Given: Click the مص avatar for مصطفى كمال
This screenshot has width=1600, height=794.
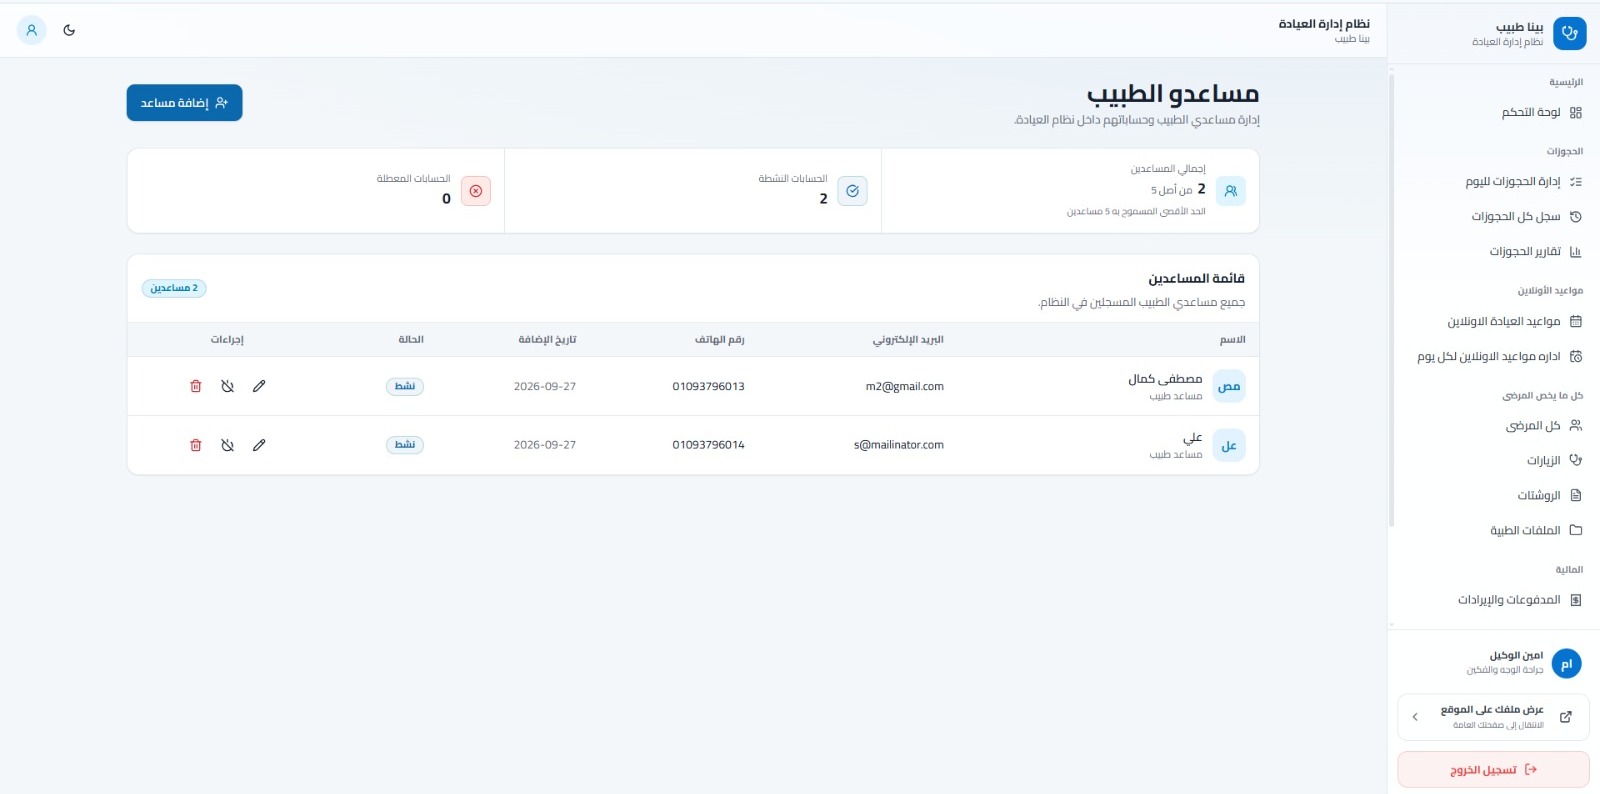Looking at the screenshot, I should pos(1229,386).
